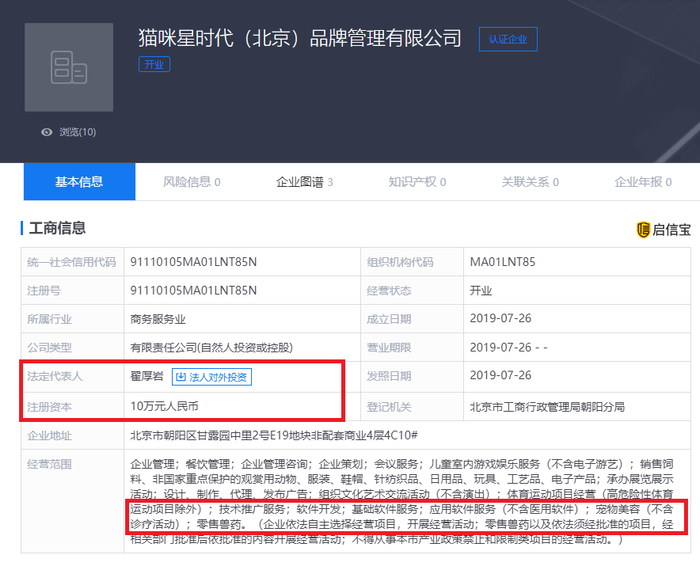Click the 注册资本 label cell
Image resolution: width=700 pixels, height=570 pixels.
point(72,407)
